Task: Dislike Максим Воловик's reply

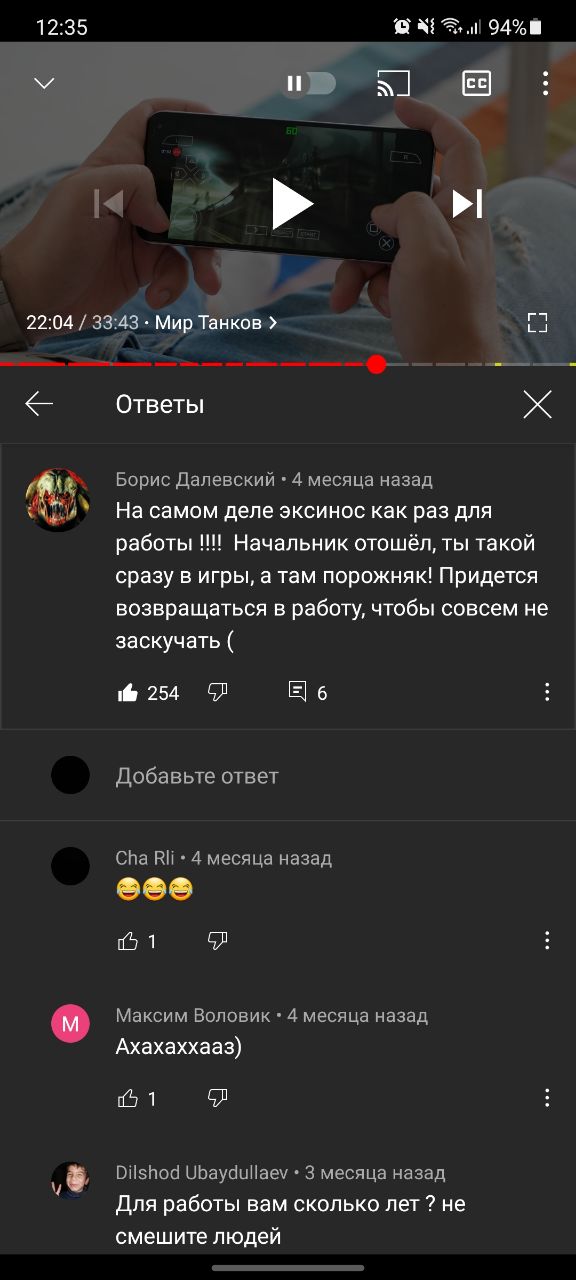Action: [x=217, y=1098]
